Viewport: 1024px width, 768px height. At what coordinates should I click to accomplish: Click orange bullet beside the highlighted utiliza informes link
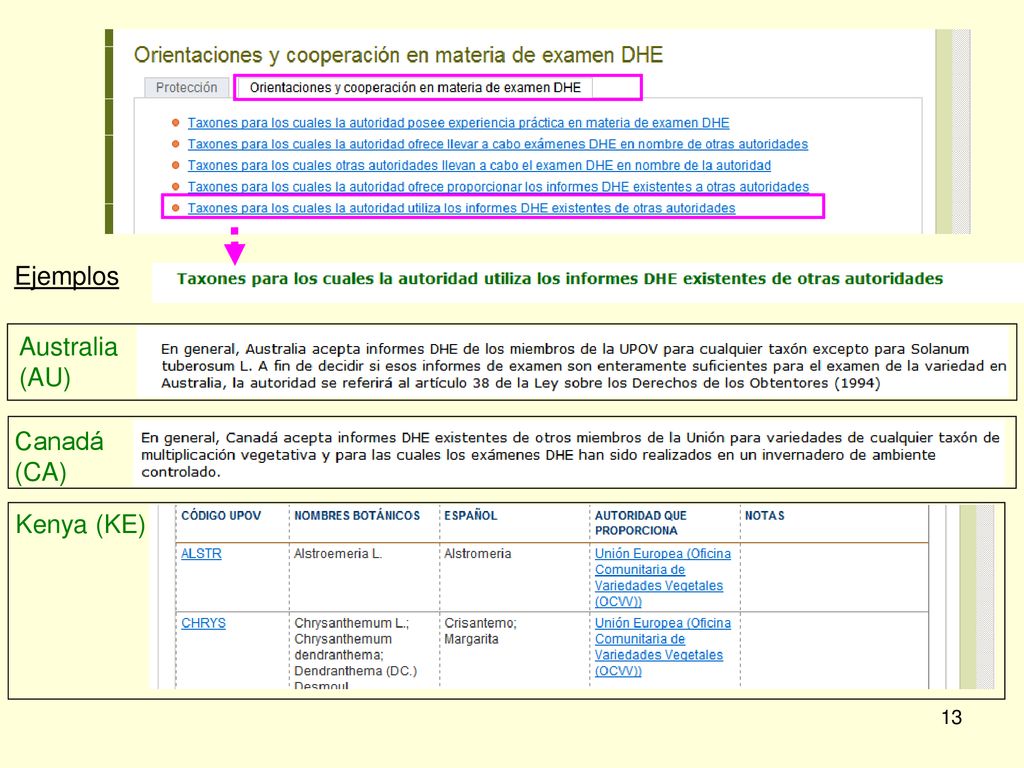pos(175,208)
